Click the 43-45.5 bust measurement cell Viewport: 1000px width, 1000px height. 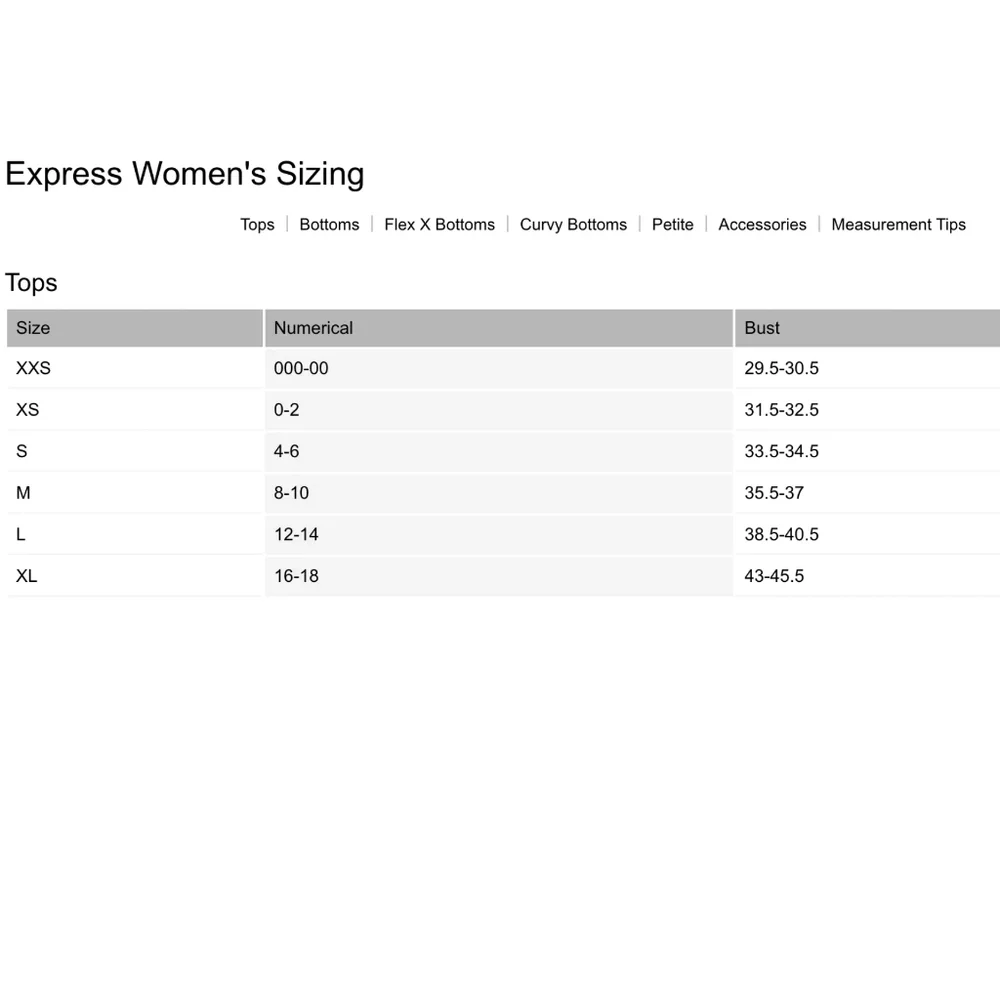[x=774, y=576]
